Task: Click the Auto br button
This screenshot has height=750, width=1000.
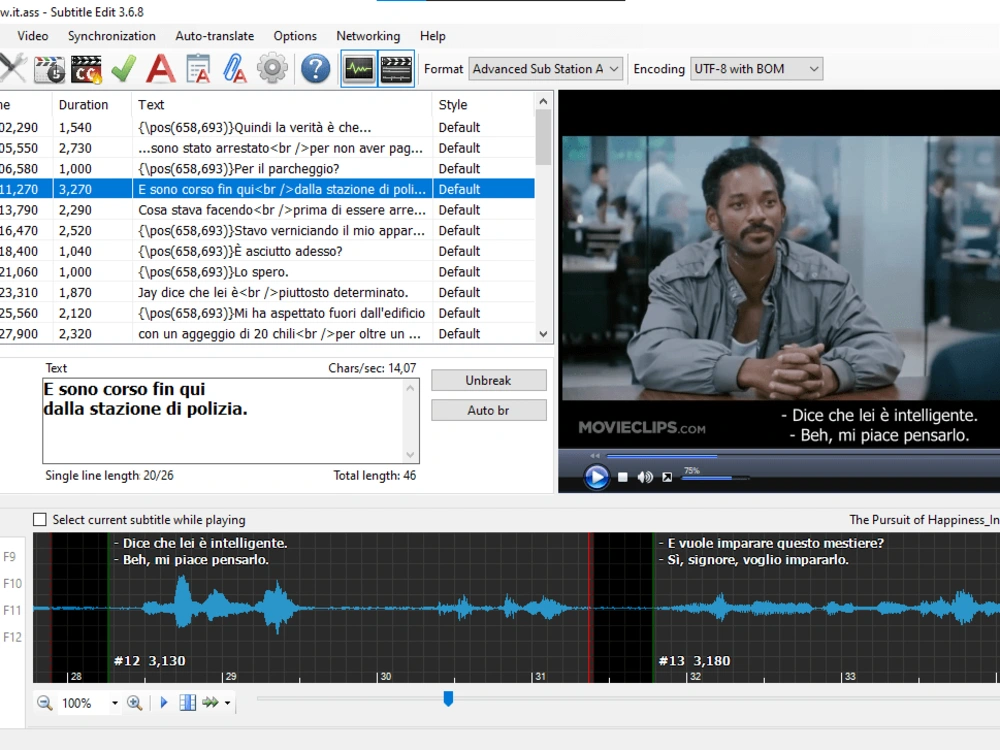Action: (489, 410)
